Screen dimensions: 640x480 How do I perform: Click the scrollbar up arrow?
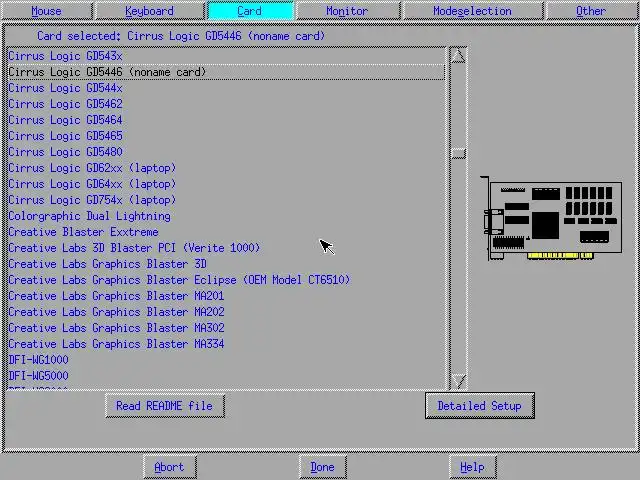tap(458, 56)
